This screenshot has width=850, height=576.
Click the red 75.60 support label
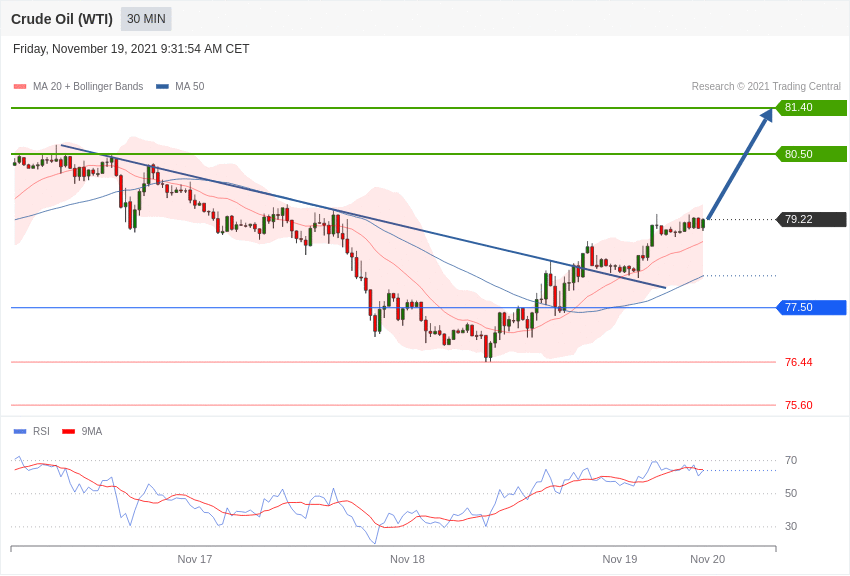coord(798,405)
